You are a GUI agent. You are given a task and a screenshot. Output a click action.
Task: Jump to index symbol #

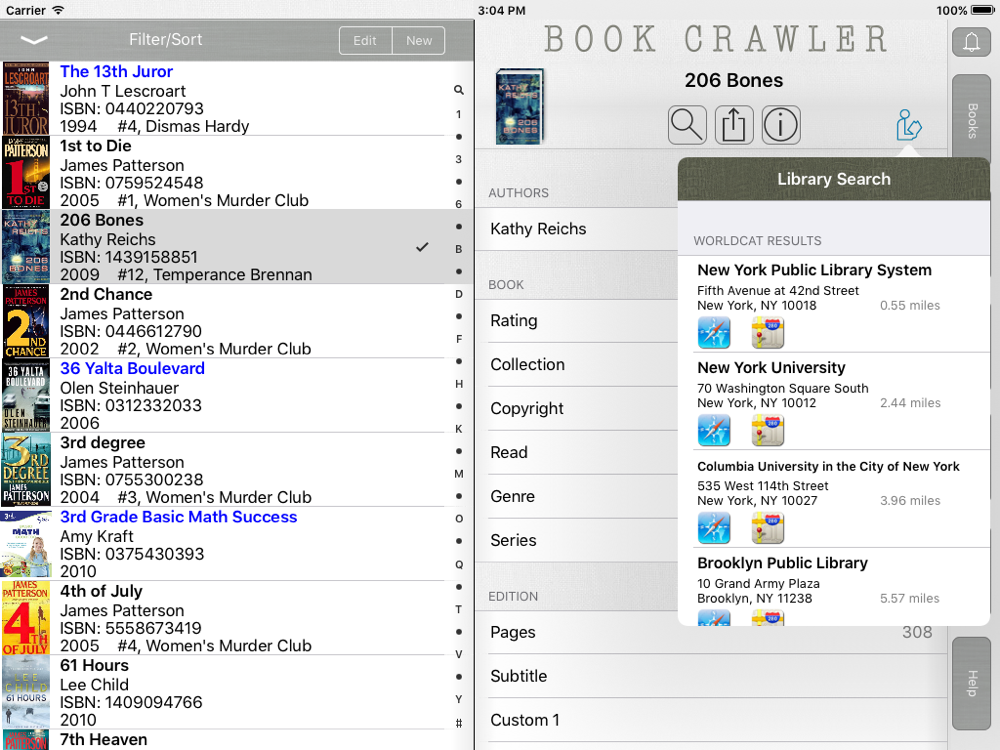pos(459,723)
